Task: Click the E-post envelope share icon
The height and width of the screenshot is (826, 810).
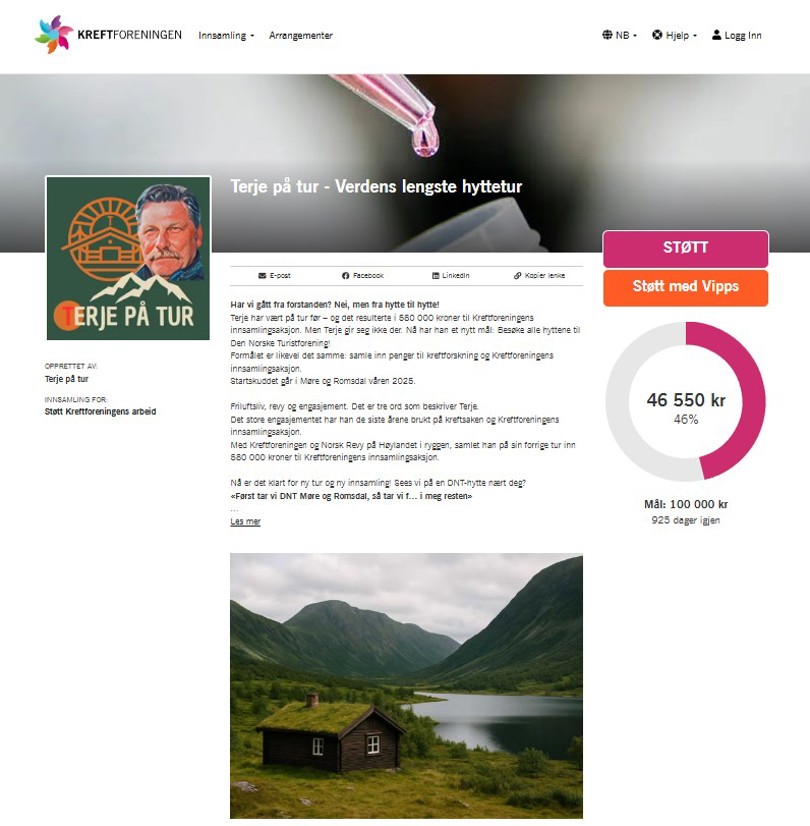Action: (x=262, y=276)
